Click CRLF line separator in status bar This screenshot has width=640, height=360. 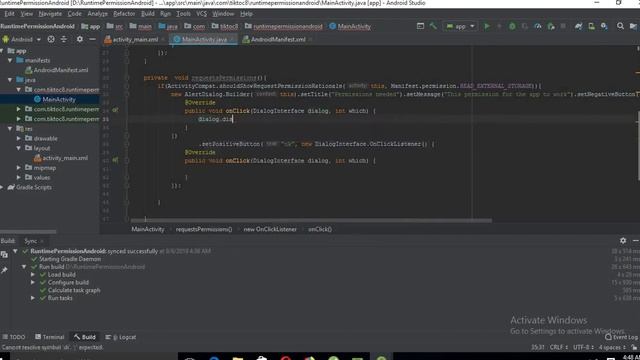558,347
